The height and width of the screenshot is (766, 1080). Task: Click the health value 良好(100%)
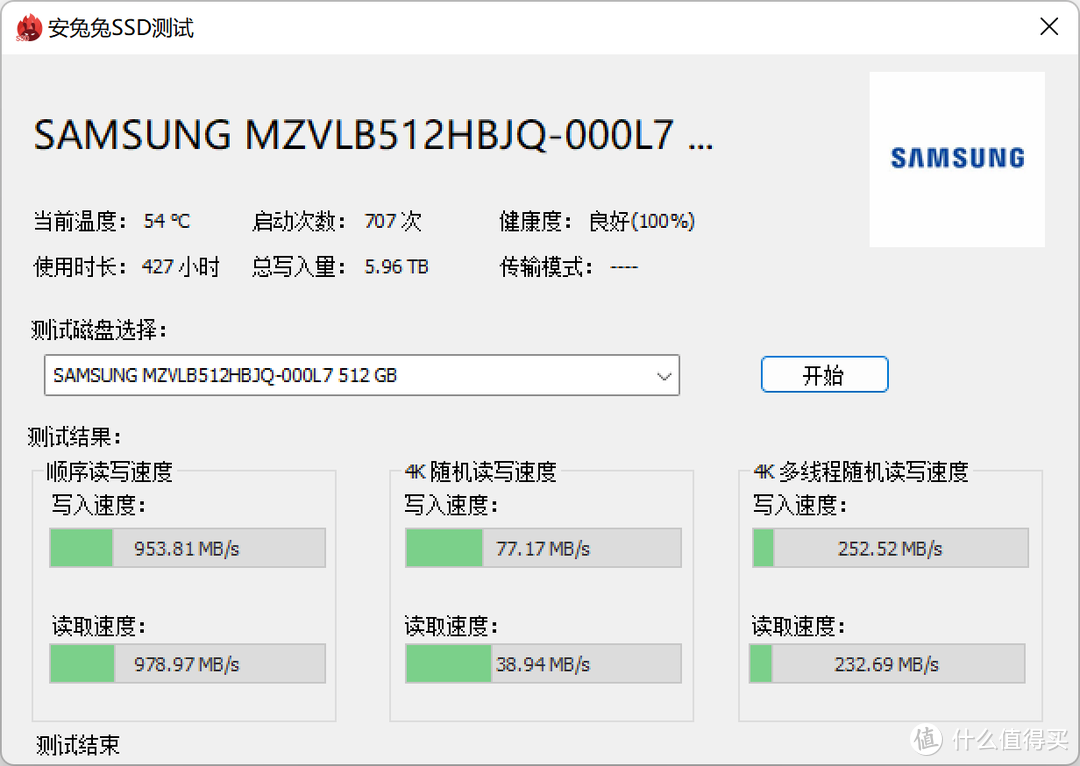(642, 221)
